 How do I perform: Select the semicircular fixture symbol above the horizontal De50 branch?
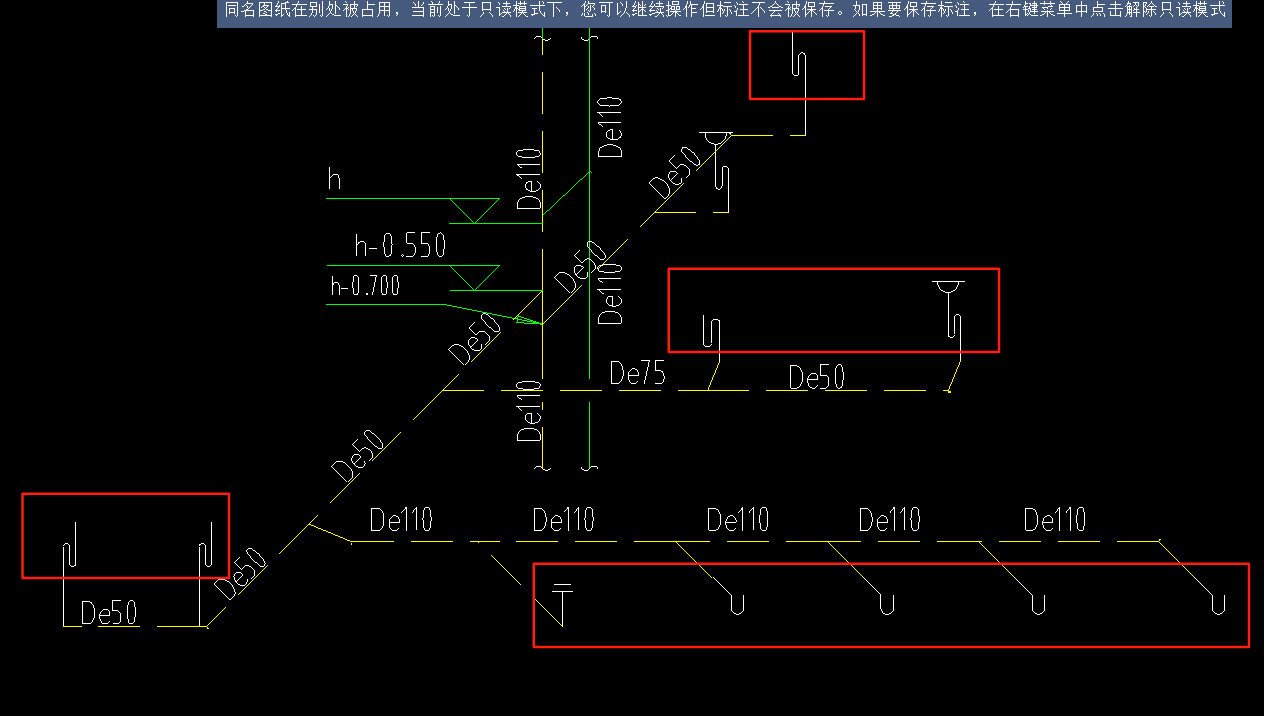(x=948, y=289)
